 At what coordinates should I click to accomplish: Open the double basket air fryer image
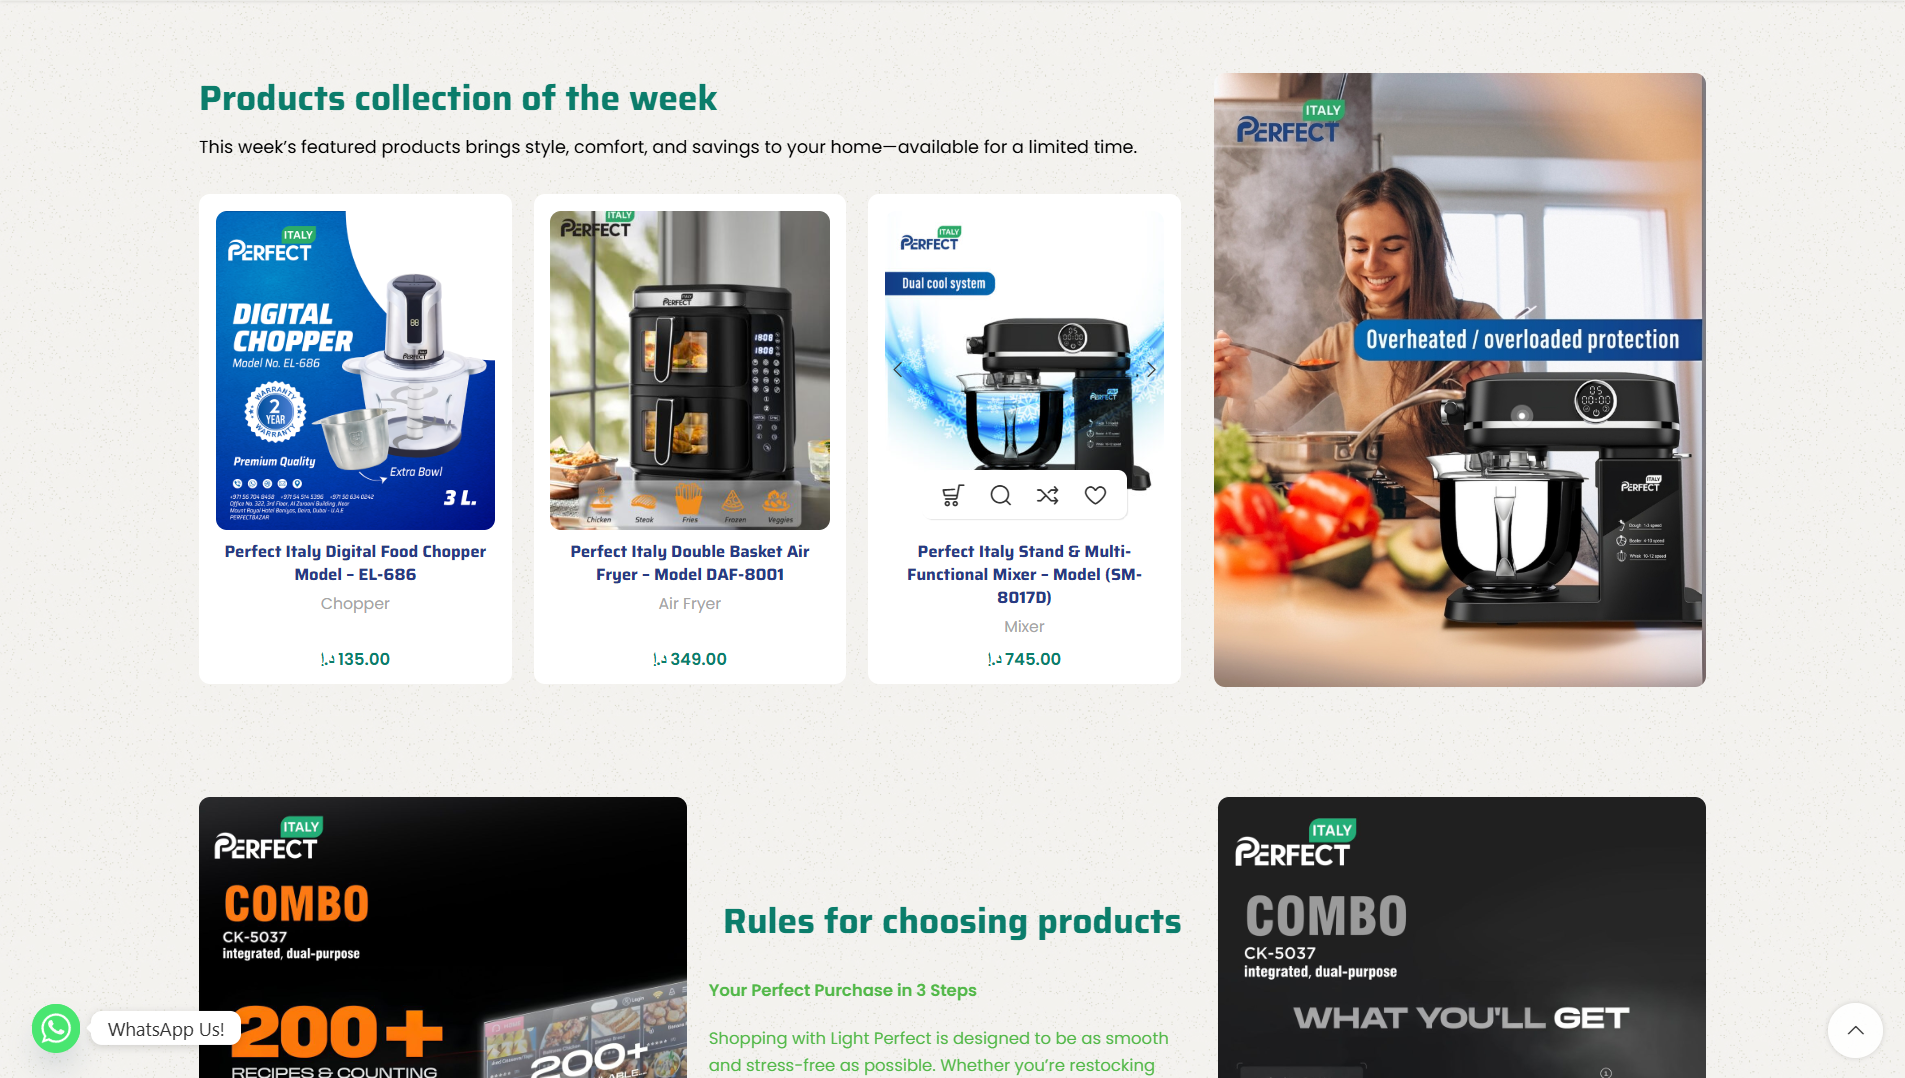point(690,370)
